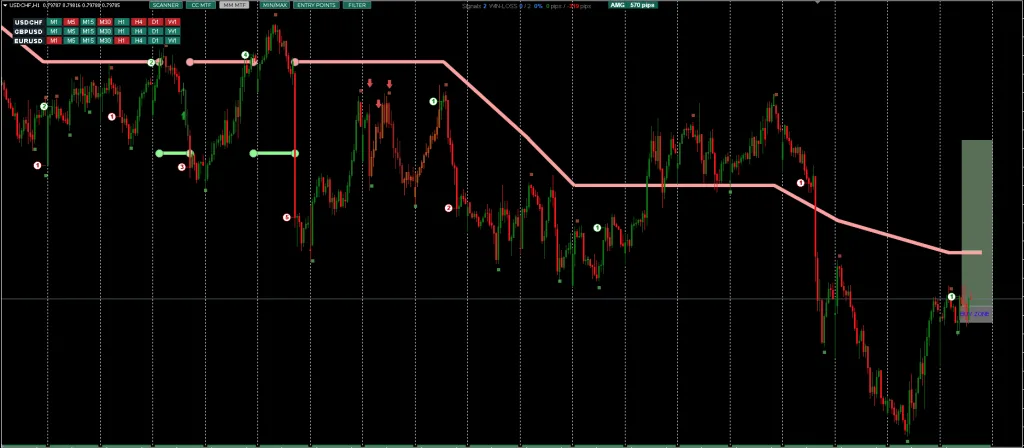
Task: Choose EURUSD H4 timeframe cell
Action: [138, 40]
